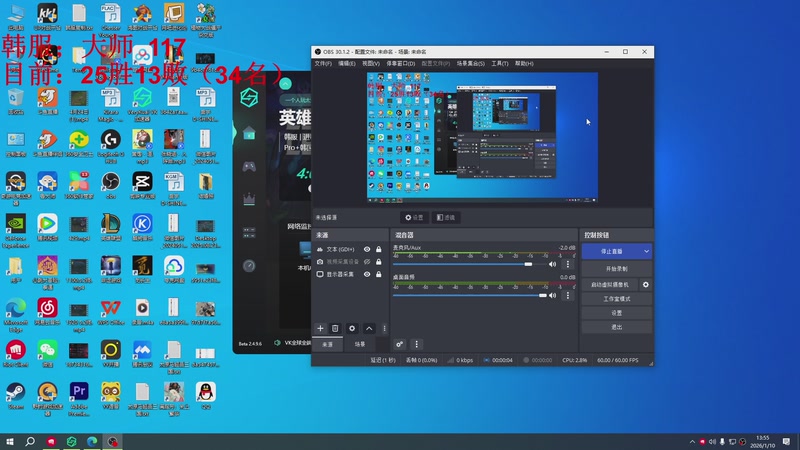Open Steam desktop icon
800x450 pixels.
(x=15, y=395)
